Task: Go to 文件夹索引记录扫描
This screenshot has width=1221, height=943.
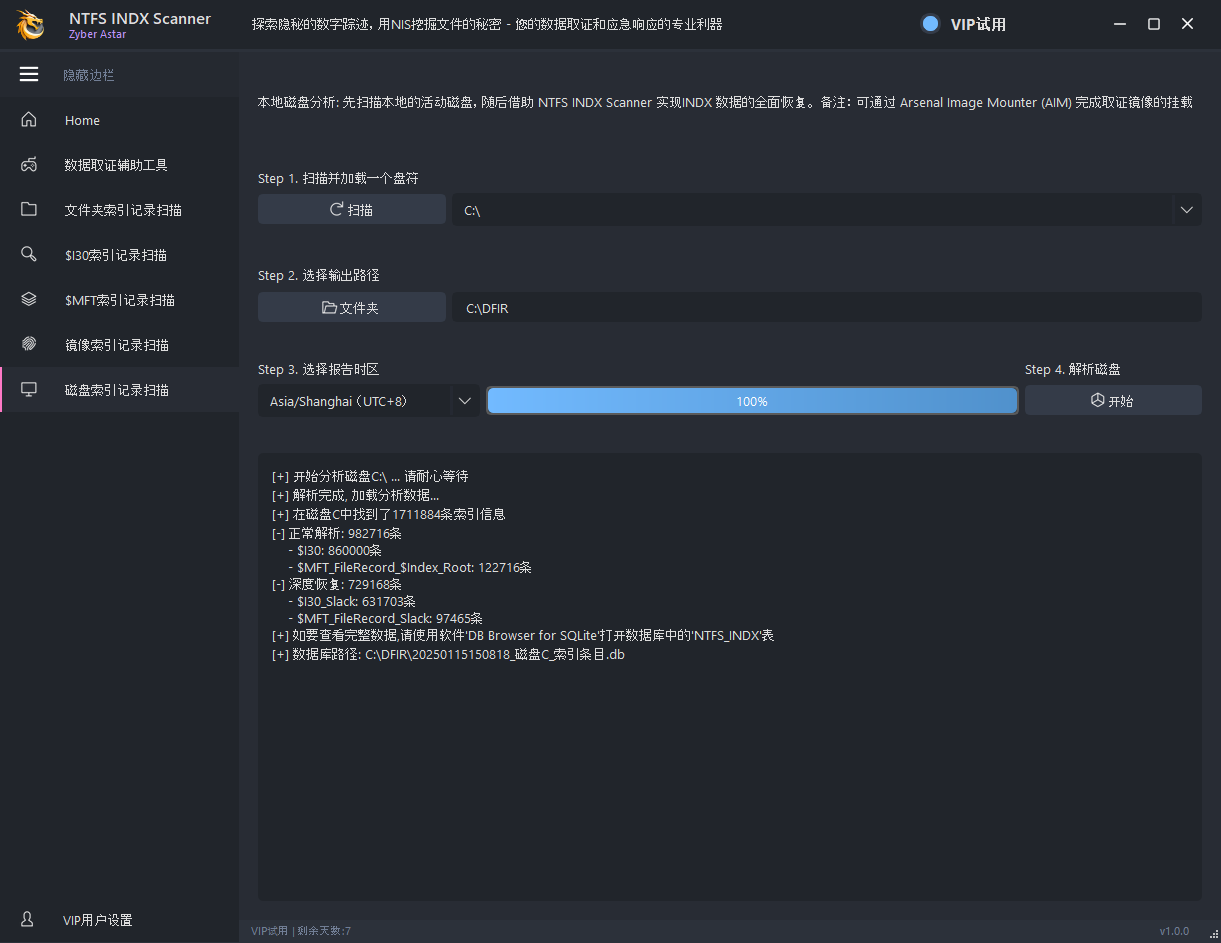Action: click(119, 210)
